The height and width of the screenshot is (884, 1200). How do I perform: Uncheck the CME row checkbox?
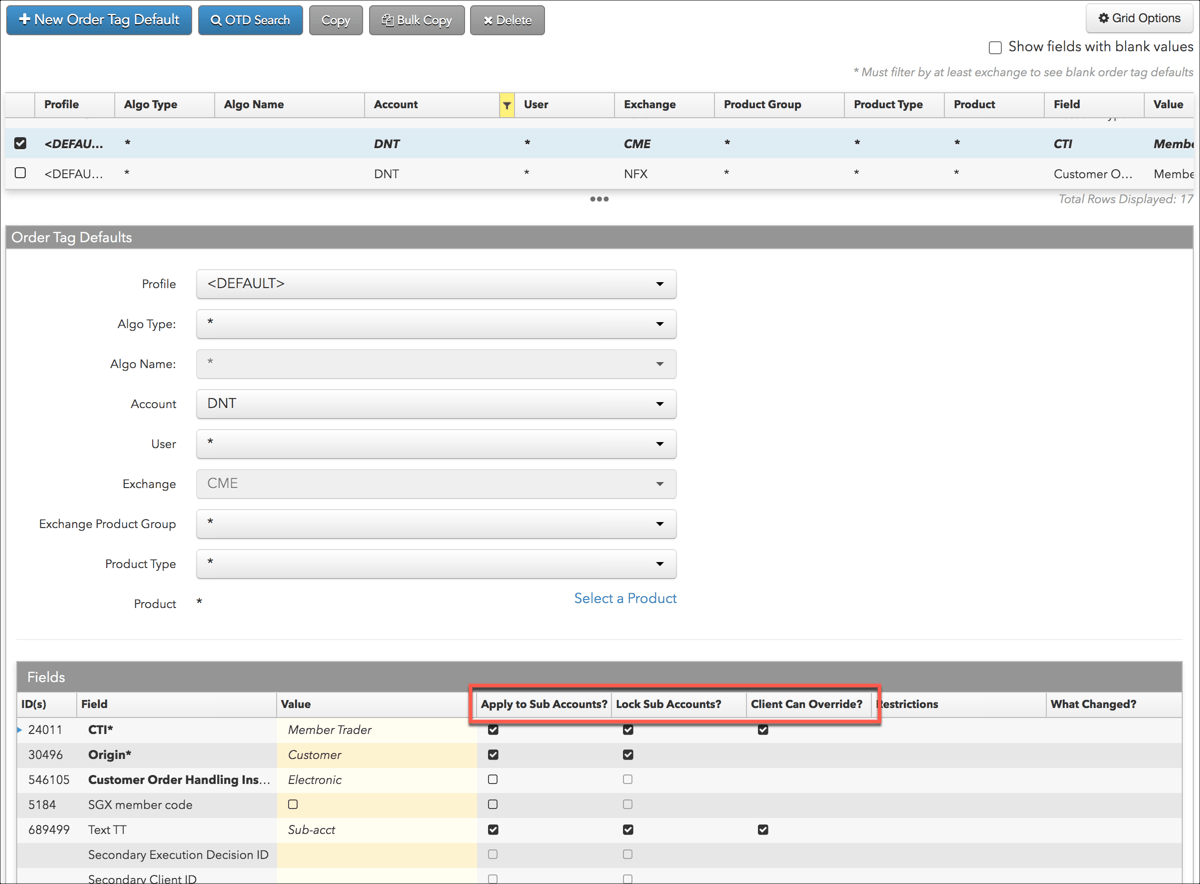pos(20,143)
